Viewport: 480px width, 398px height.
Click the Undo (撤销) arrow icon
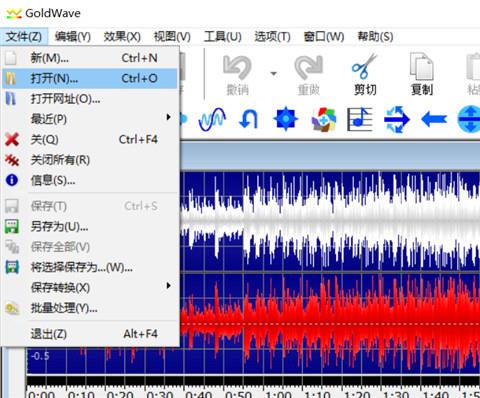tap(237, 67)
